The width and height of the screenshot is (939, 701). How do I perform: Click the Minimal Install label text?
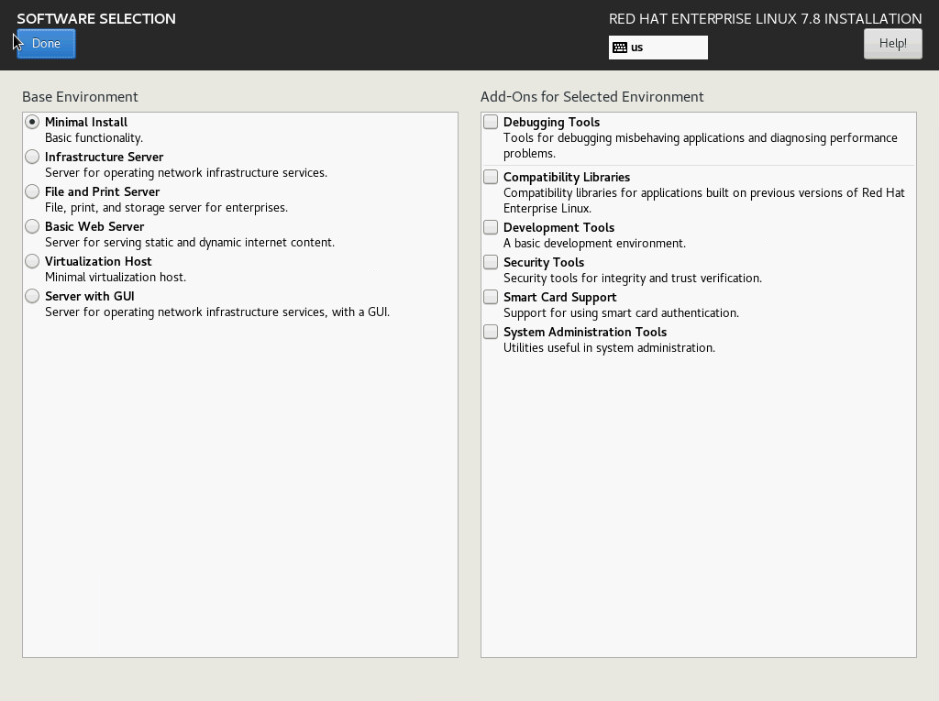(86, 122)
